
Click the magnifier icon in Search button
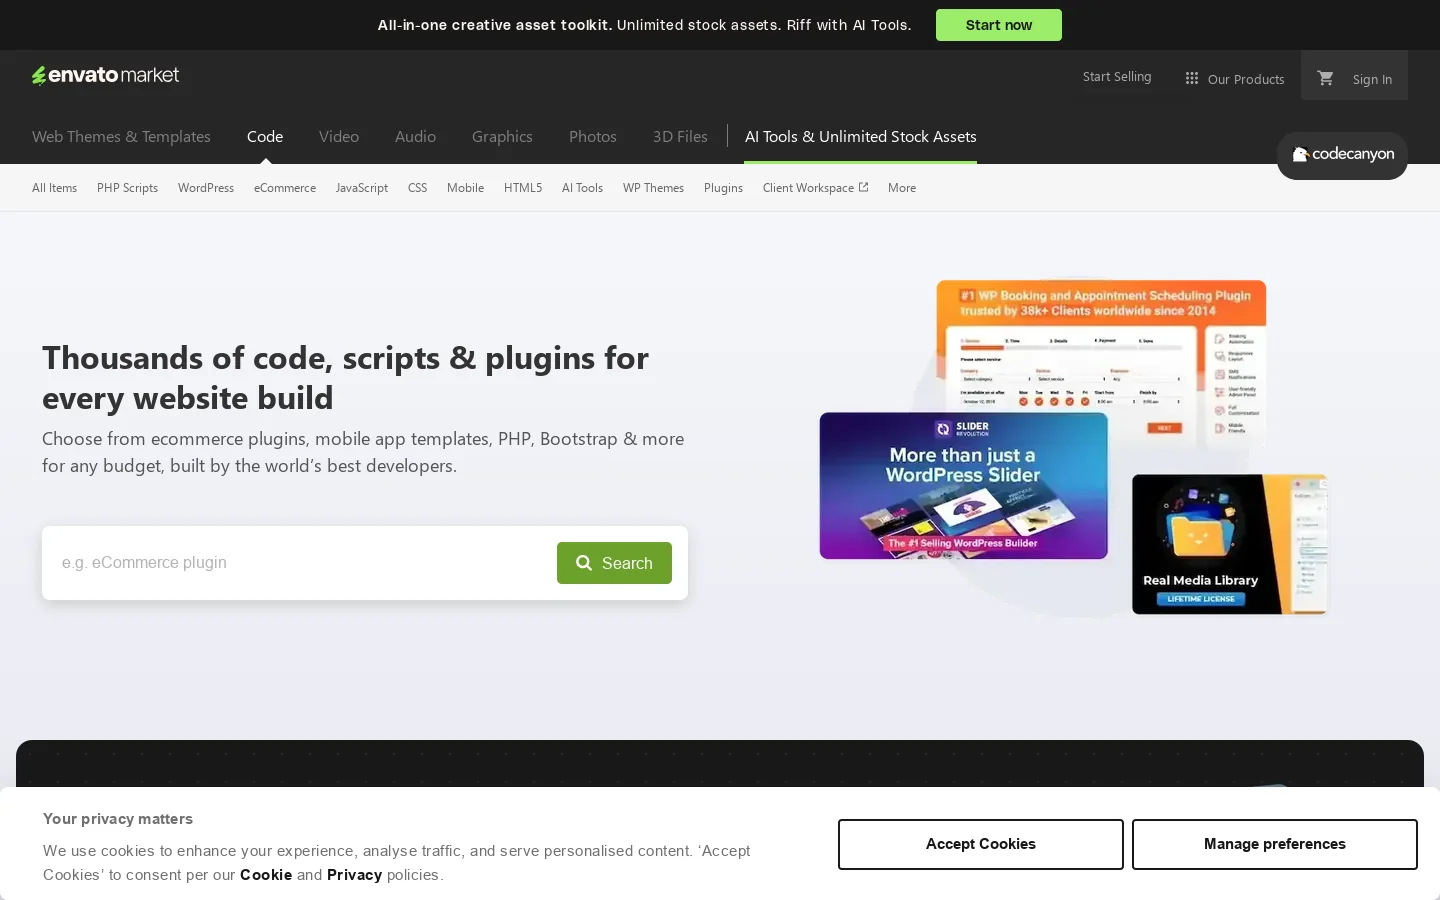coord(584,563)
